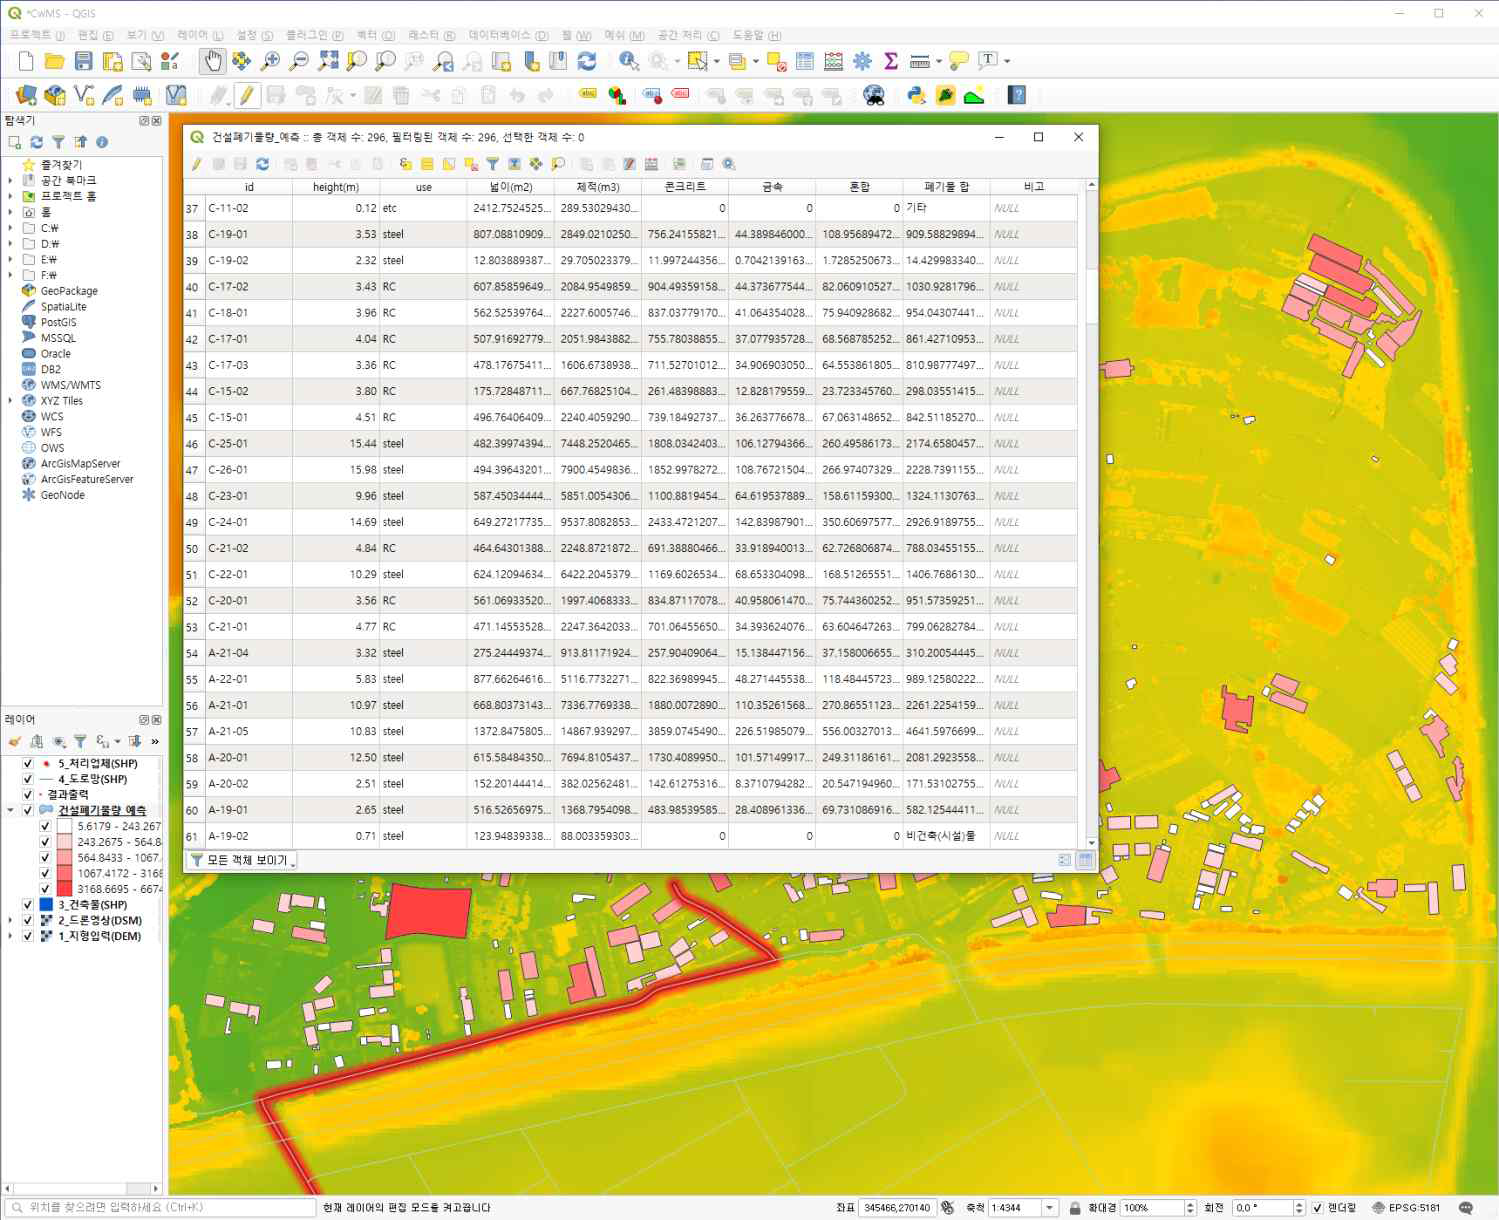Click the 콘크리트 column header
Screen dimensions: 1499x1220
point(685,187)
